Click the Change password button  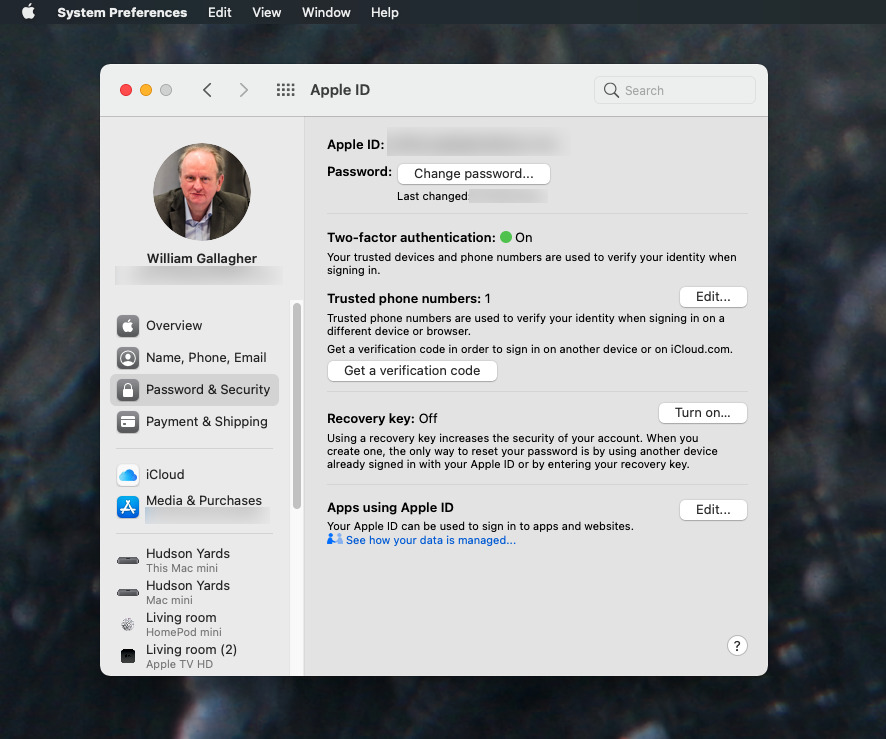tap(474, 173)
